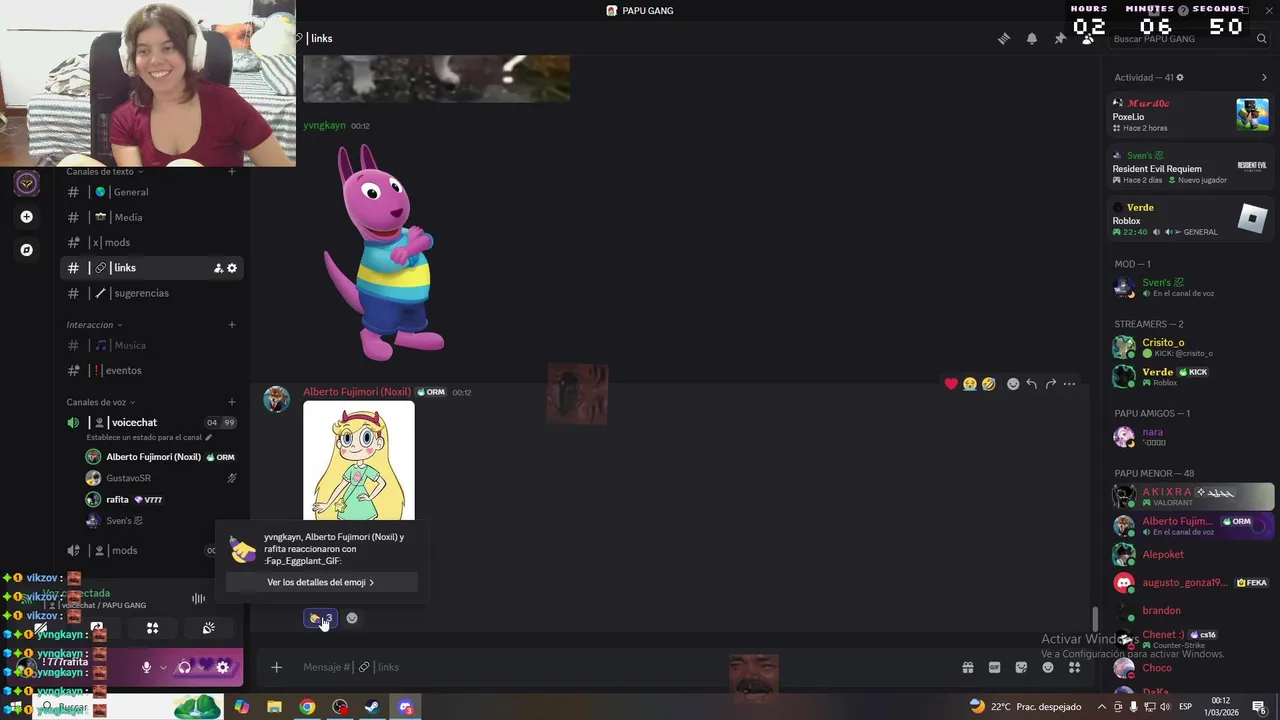The width and height of the screenshot is (1280, 720).
Task: Open the sticker picker
Action: point(1021,667)
